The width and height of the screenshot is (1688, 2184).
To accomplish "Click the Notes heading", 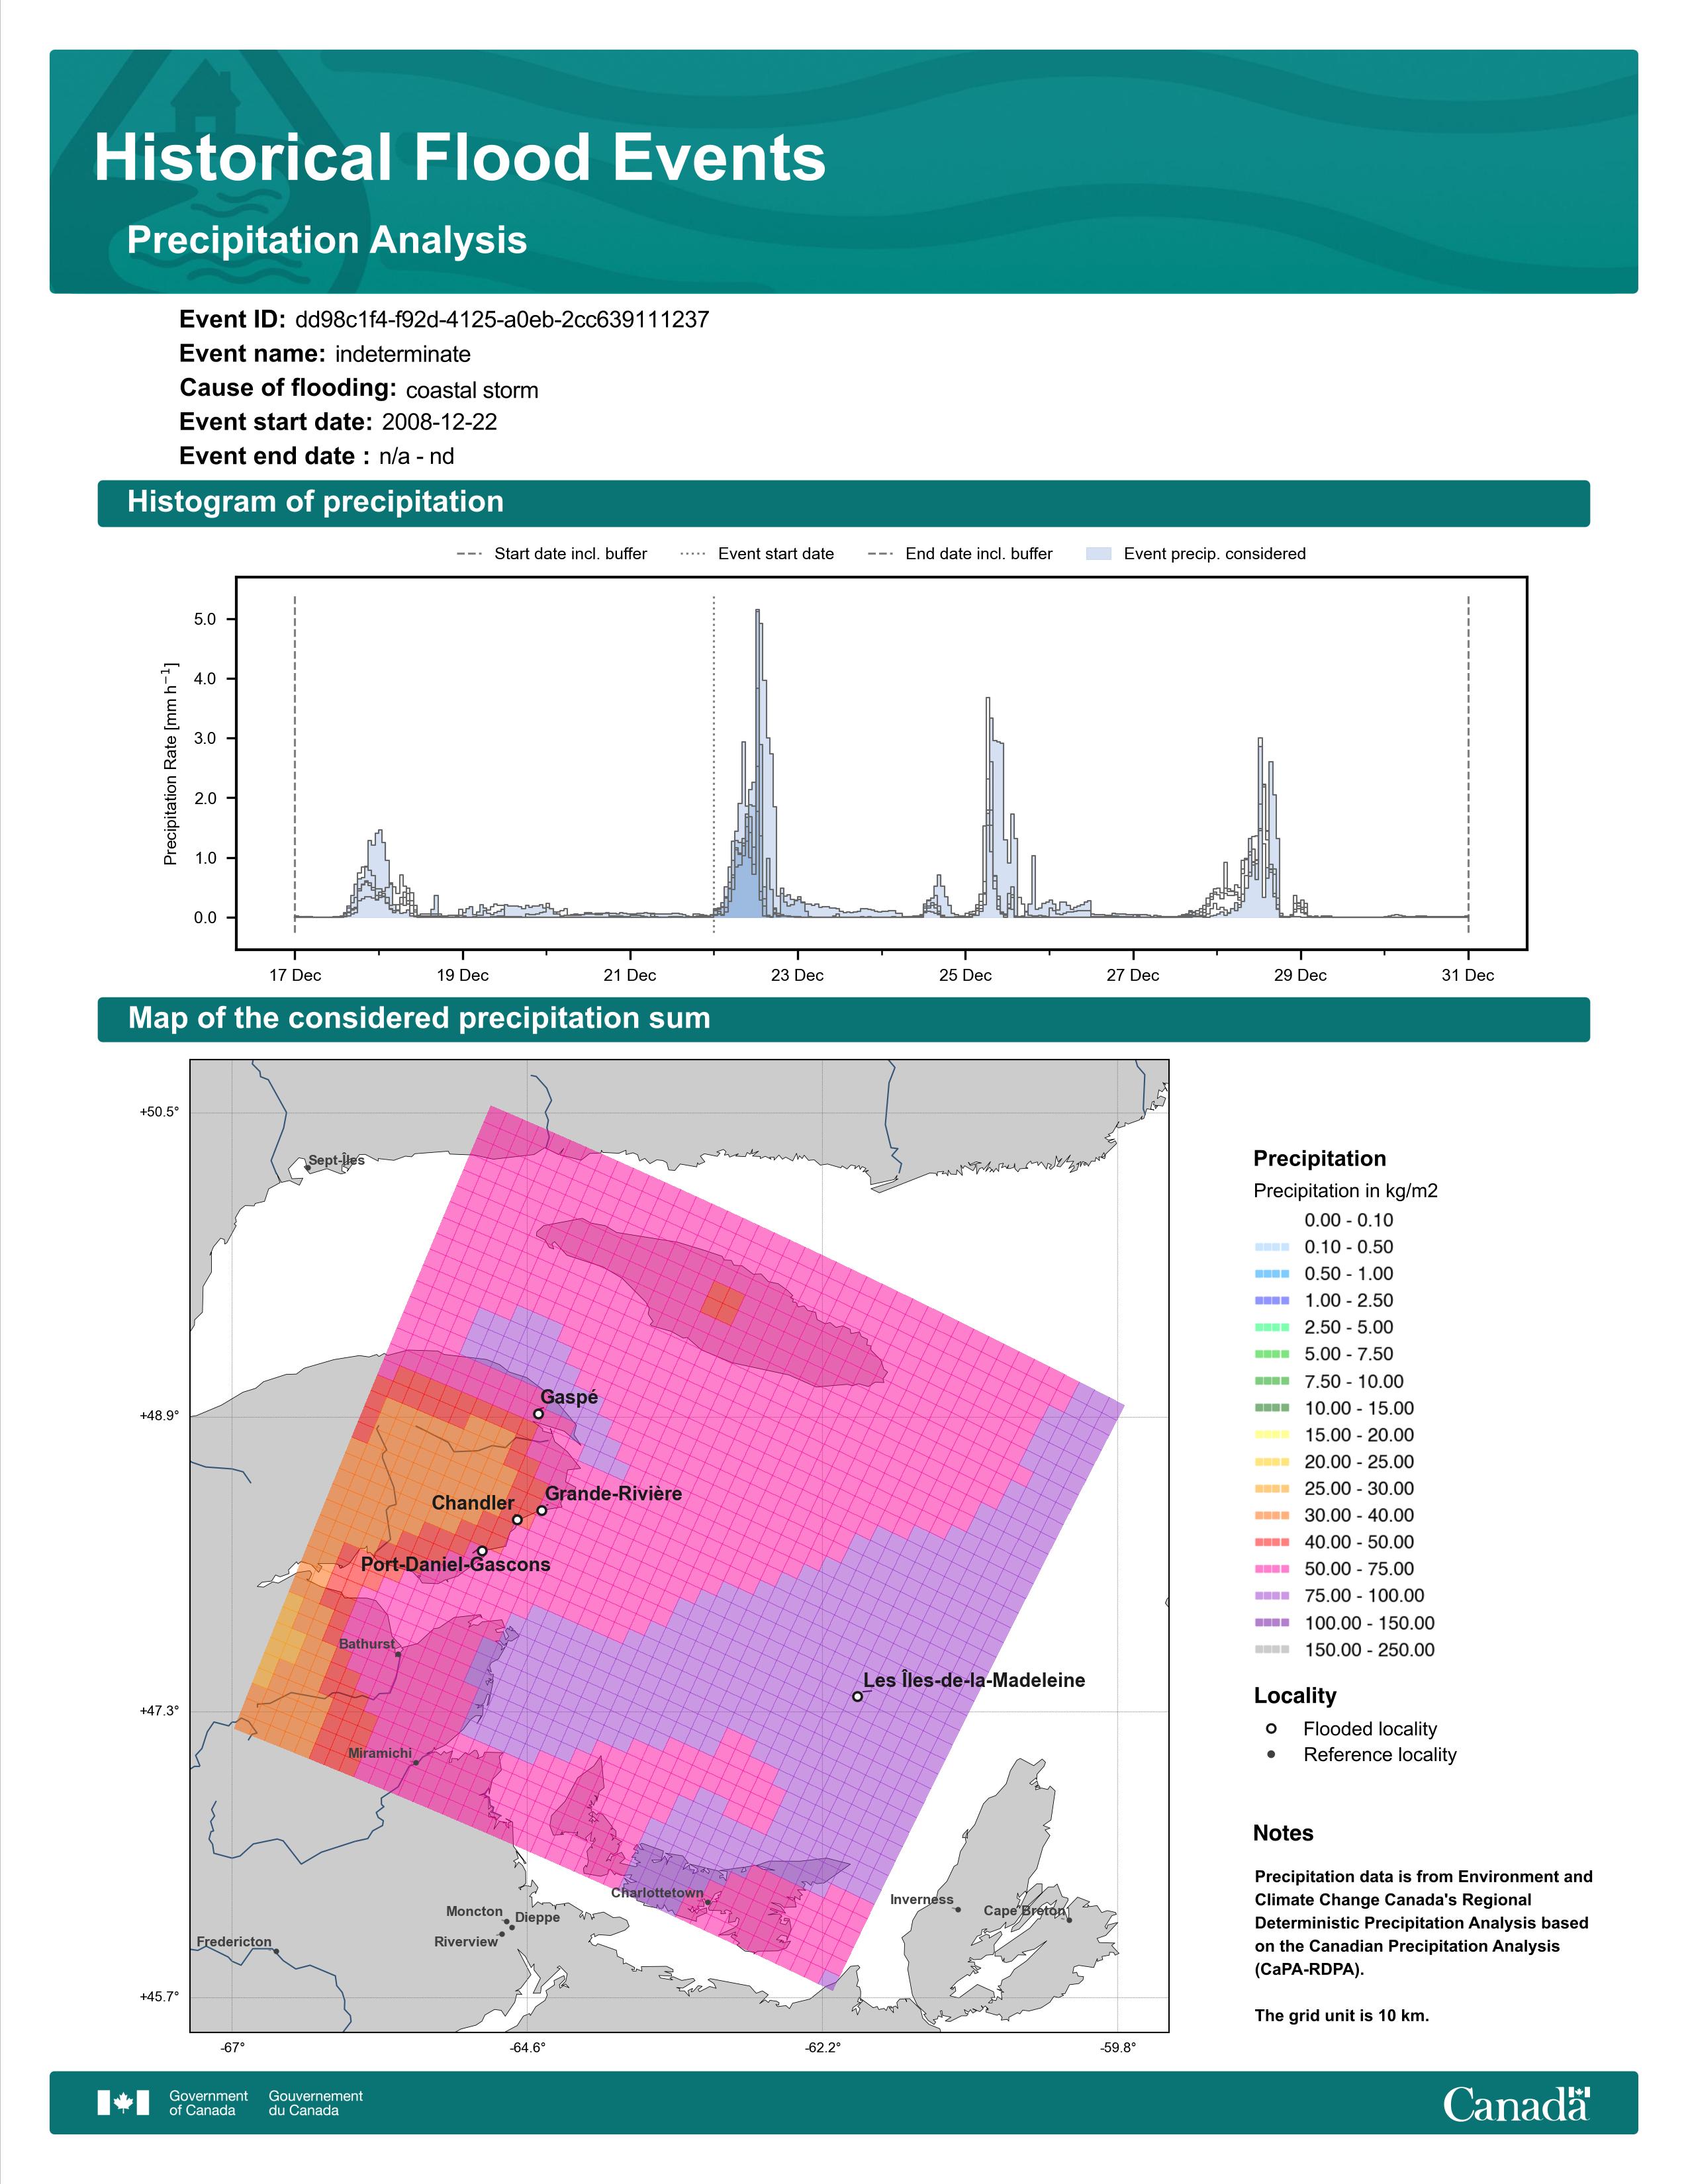I will [1283, 1833].
